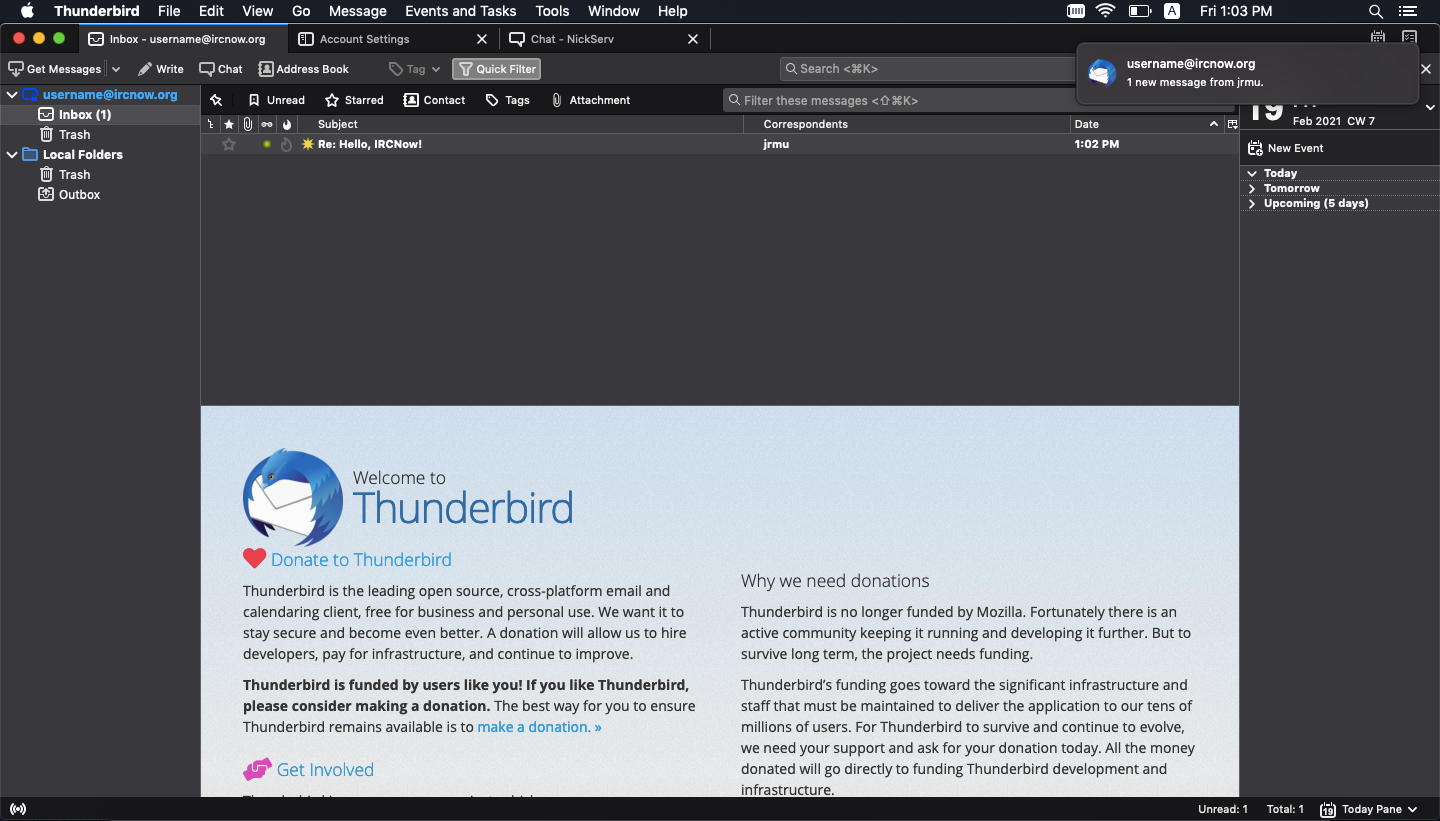Sort by the star column header
1440x821 pixels.
coord(229,124)
